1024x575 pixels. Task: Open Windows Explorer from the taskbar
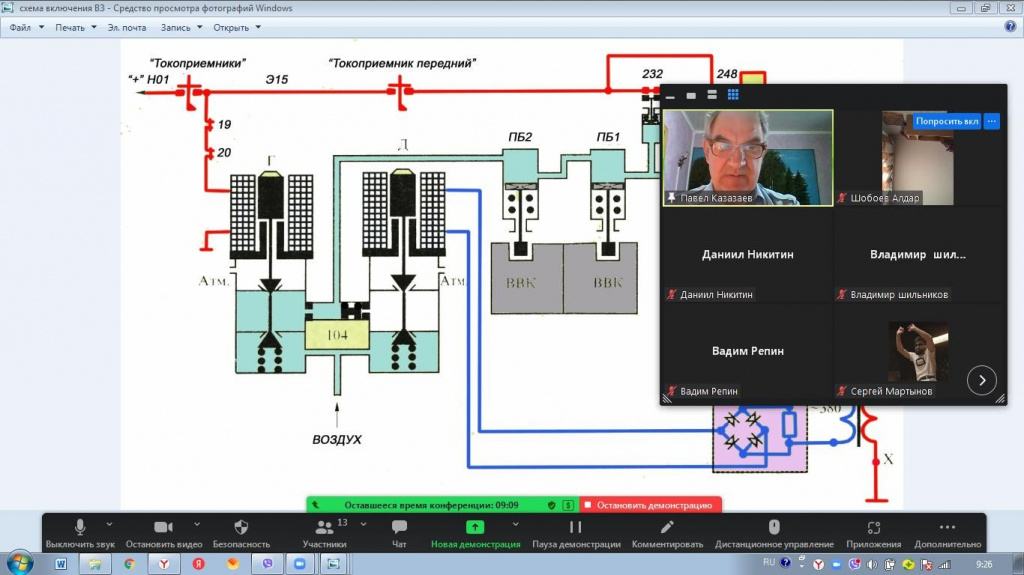point(95,564)
